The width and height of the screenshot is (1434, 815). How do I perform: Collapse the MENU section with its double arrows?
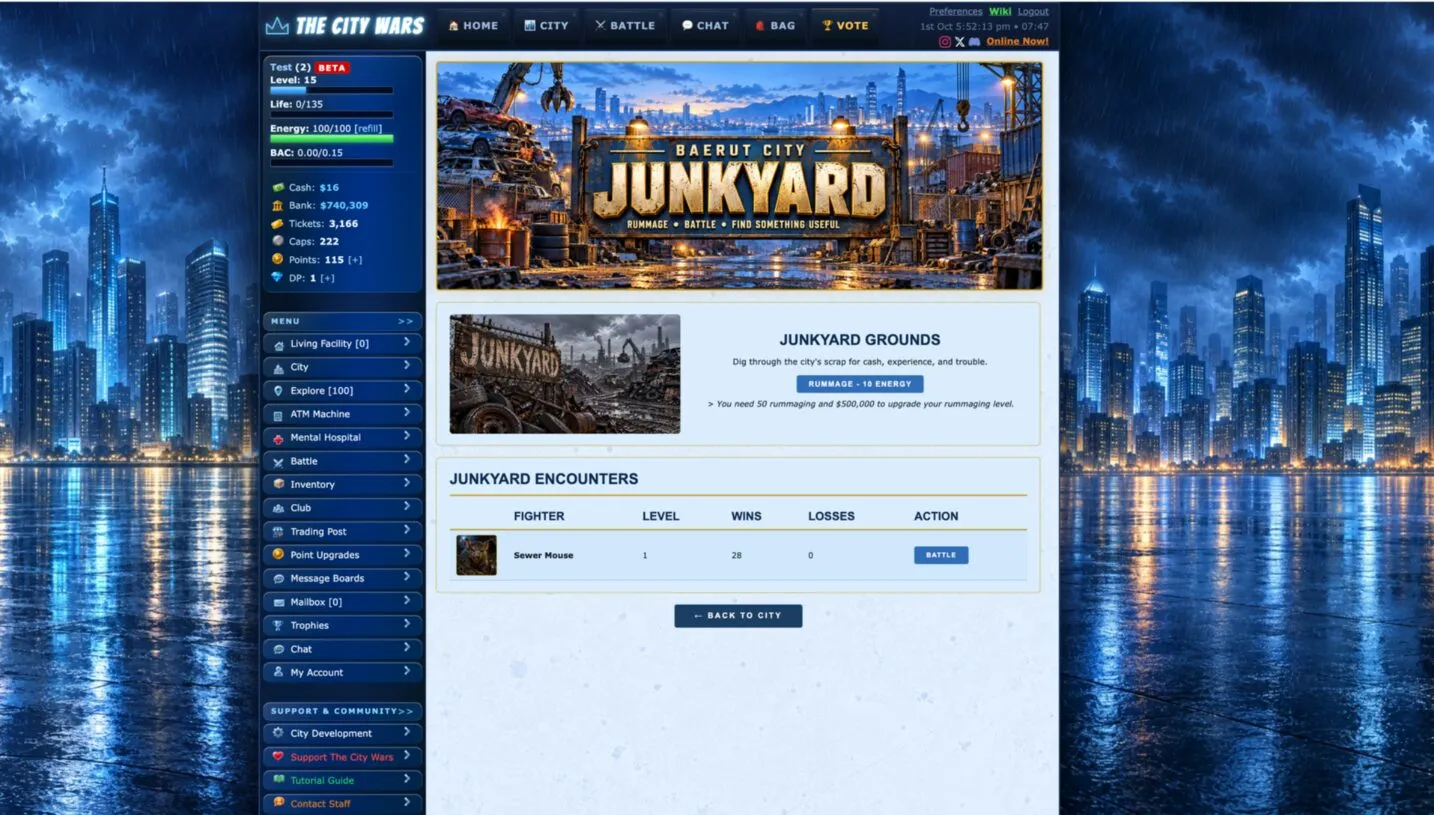[405, 322]
